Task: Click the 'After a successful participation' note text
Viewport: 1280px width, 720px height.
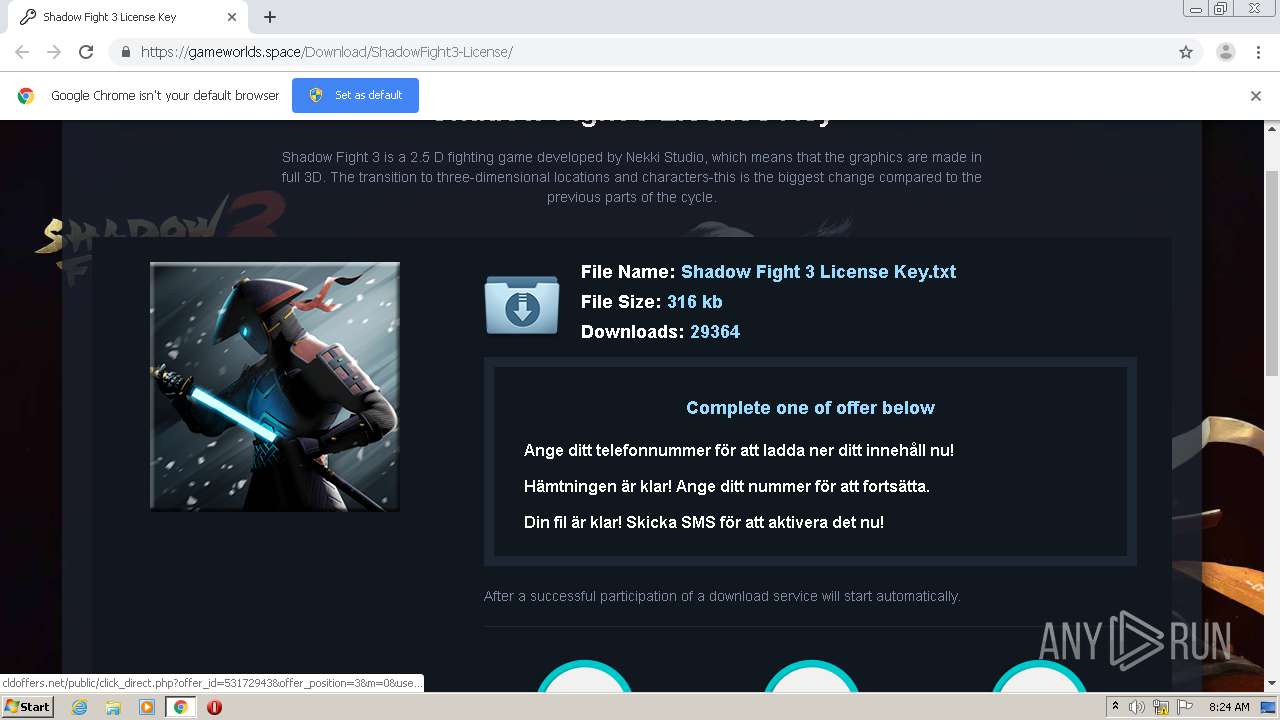Action: [722, 596]
